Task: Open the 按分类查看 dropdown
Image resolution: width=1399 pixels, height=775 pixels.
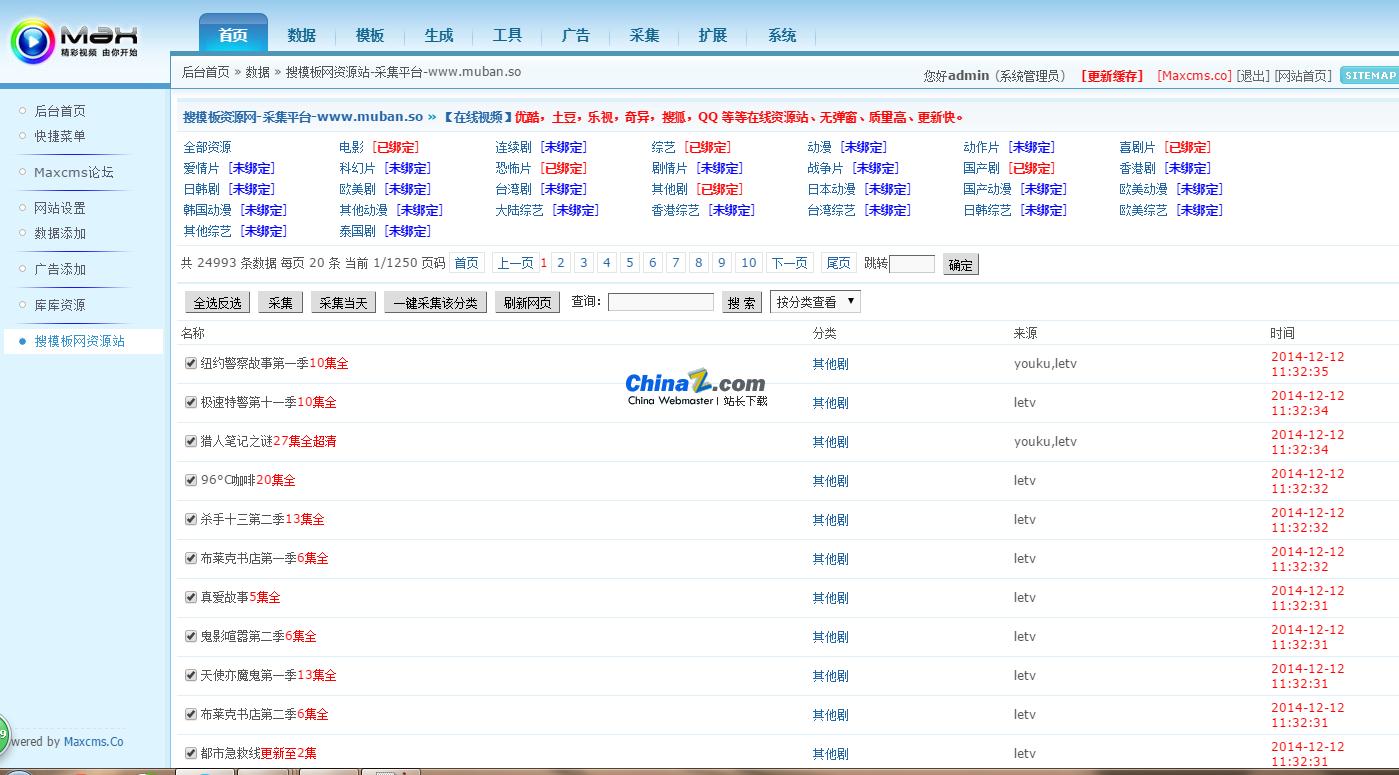Action: coord(815,302)
